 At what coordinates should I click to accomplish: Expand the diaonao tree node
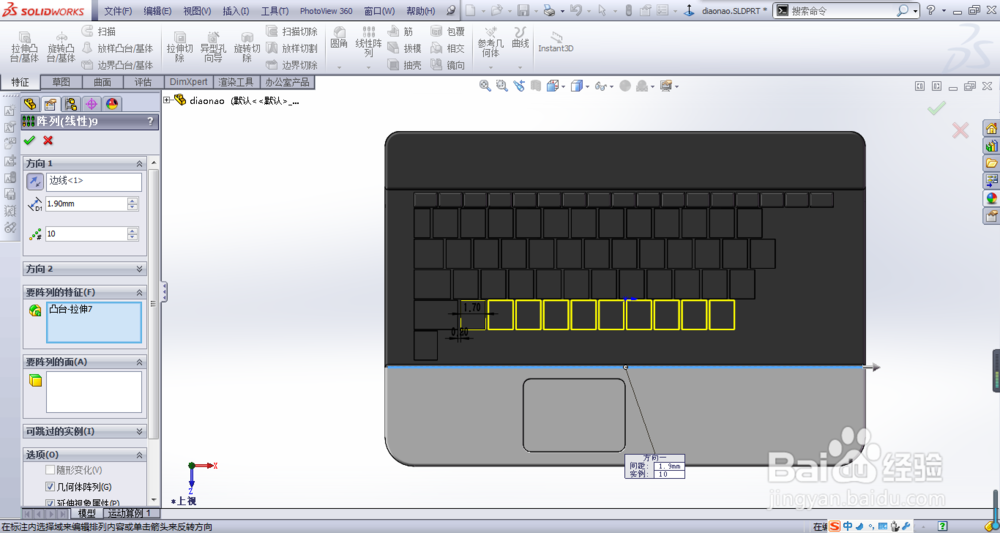pyautogui.click(x=166, y=100)
